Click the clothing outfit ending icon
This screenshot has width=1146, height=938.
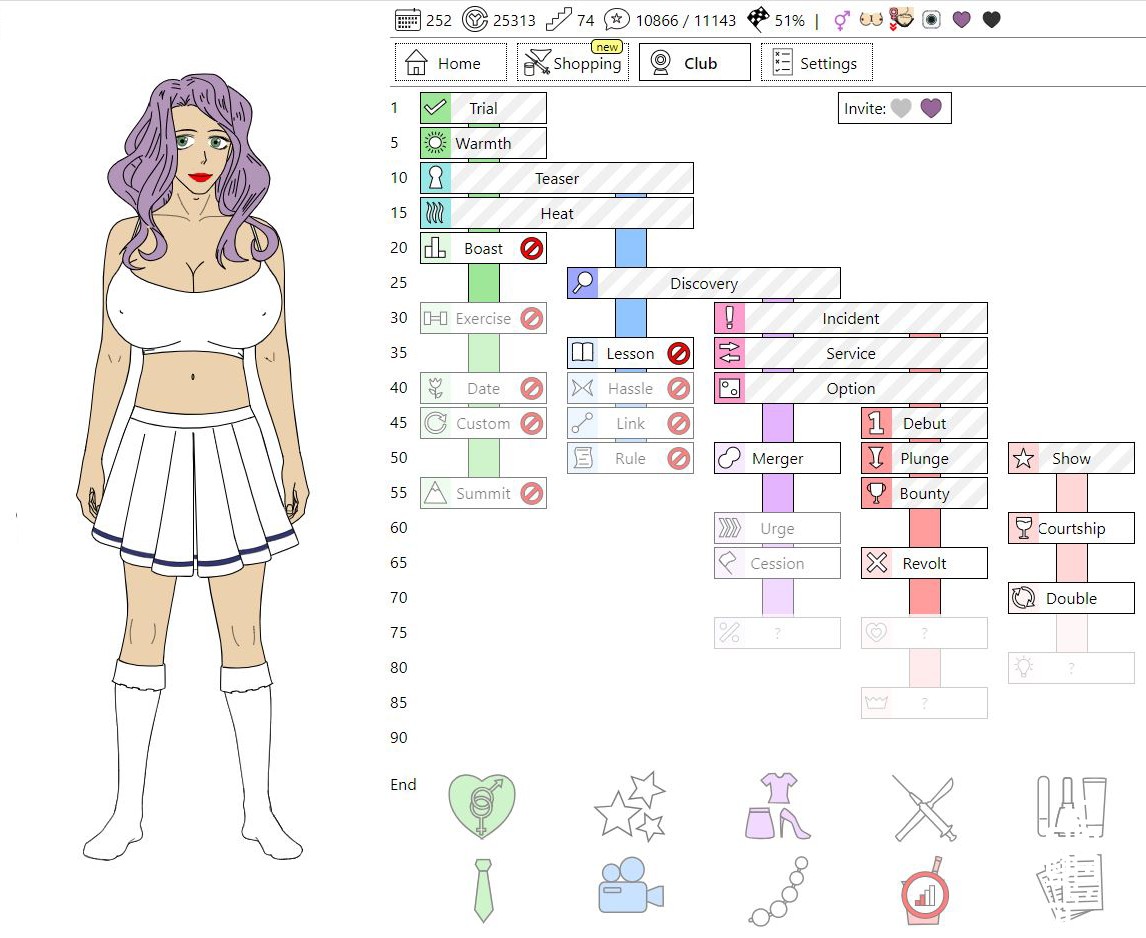click(x=777, y=806)
